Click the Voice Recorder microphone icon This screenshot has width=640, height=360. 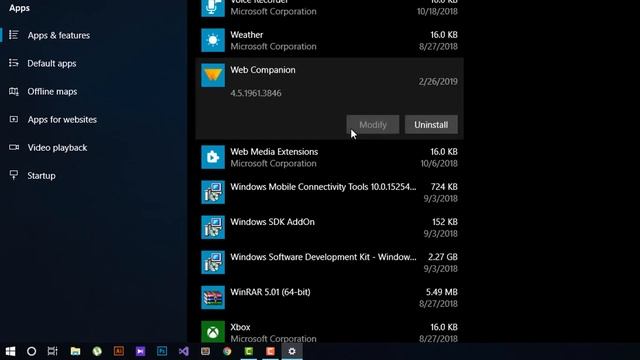[213, 8]
